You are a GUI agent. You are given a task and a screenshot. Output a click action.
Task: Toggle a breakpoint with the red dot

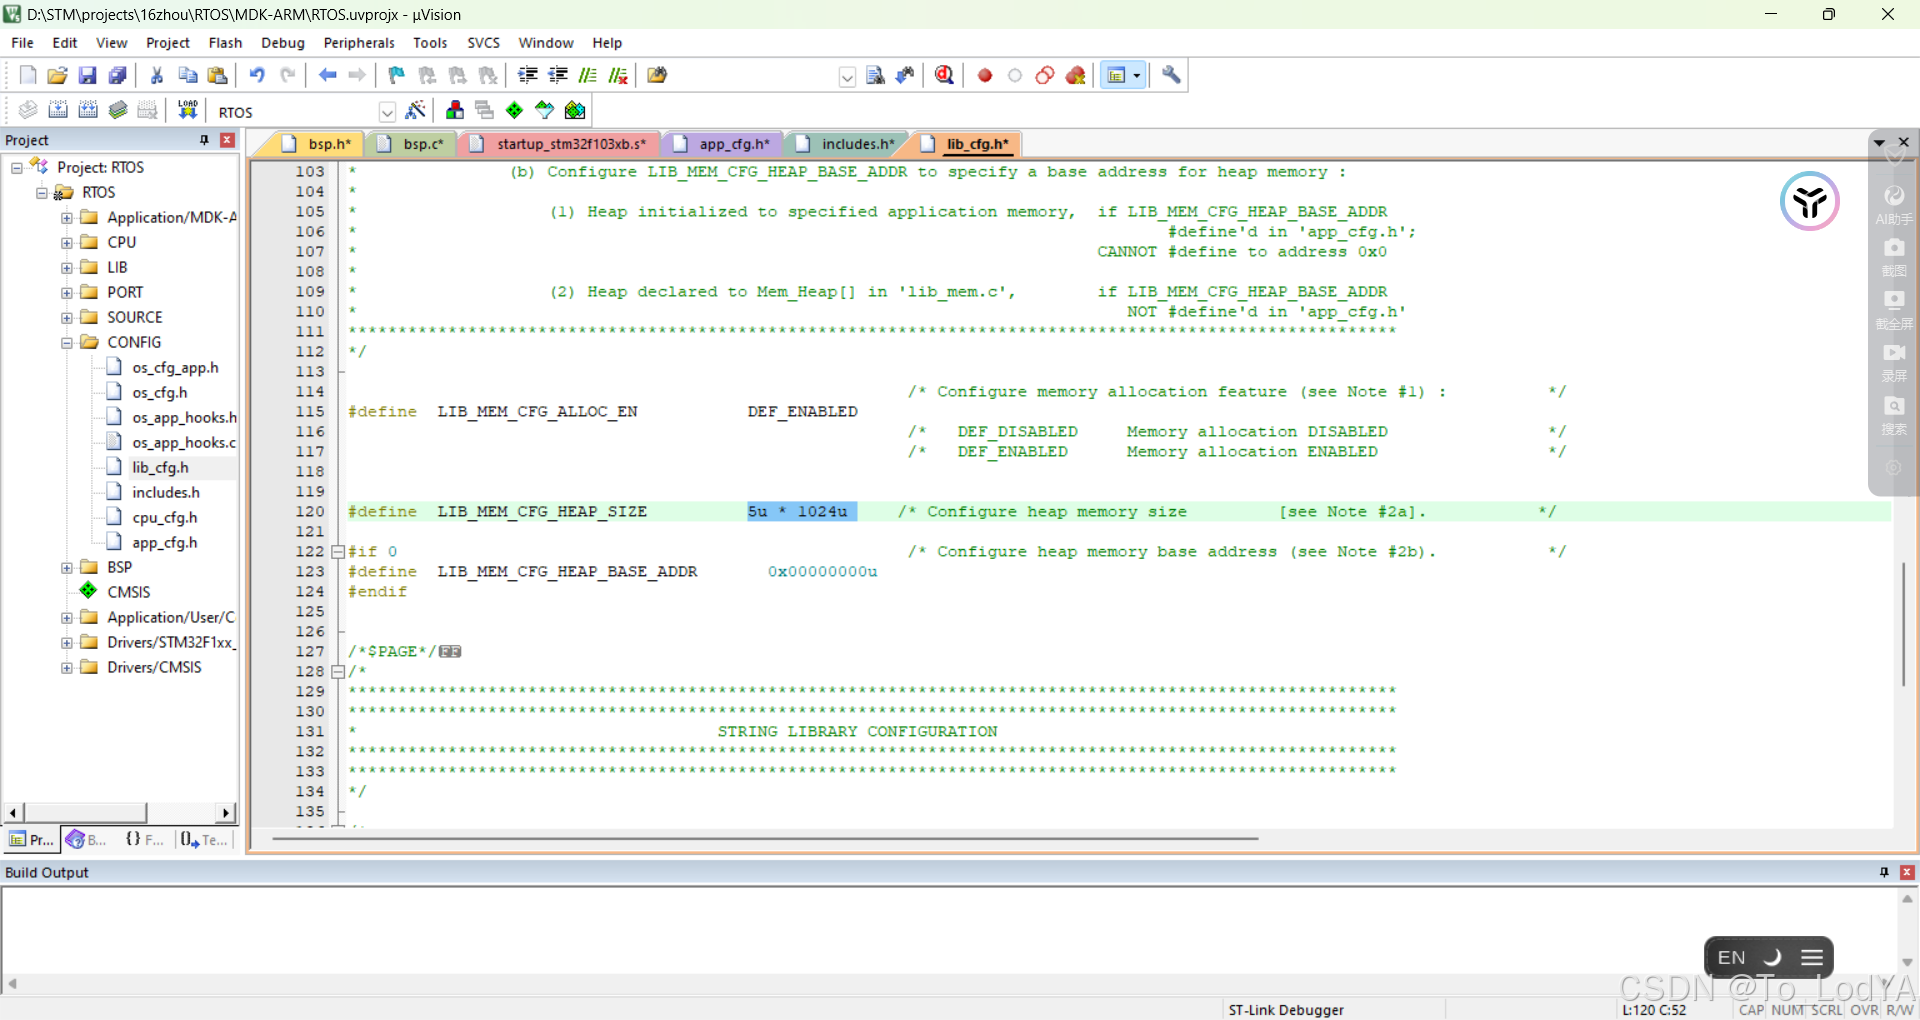[985, 75]
